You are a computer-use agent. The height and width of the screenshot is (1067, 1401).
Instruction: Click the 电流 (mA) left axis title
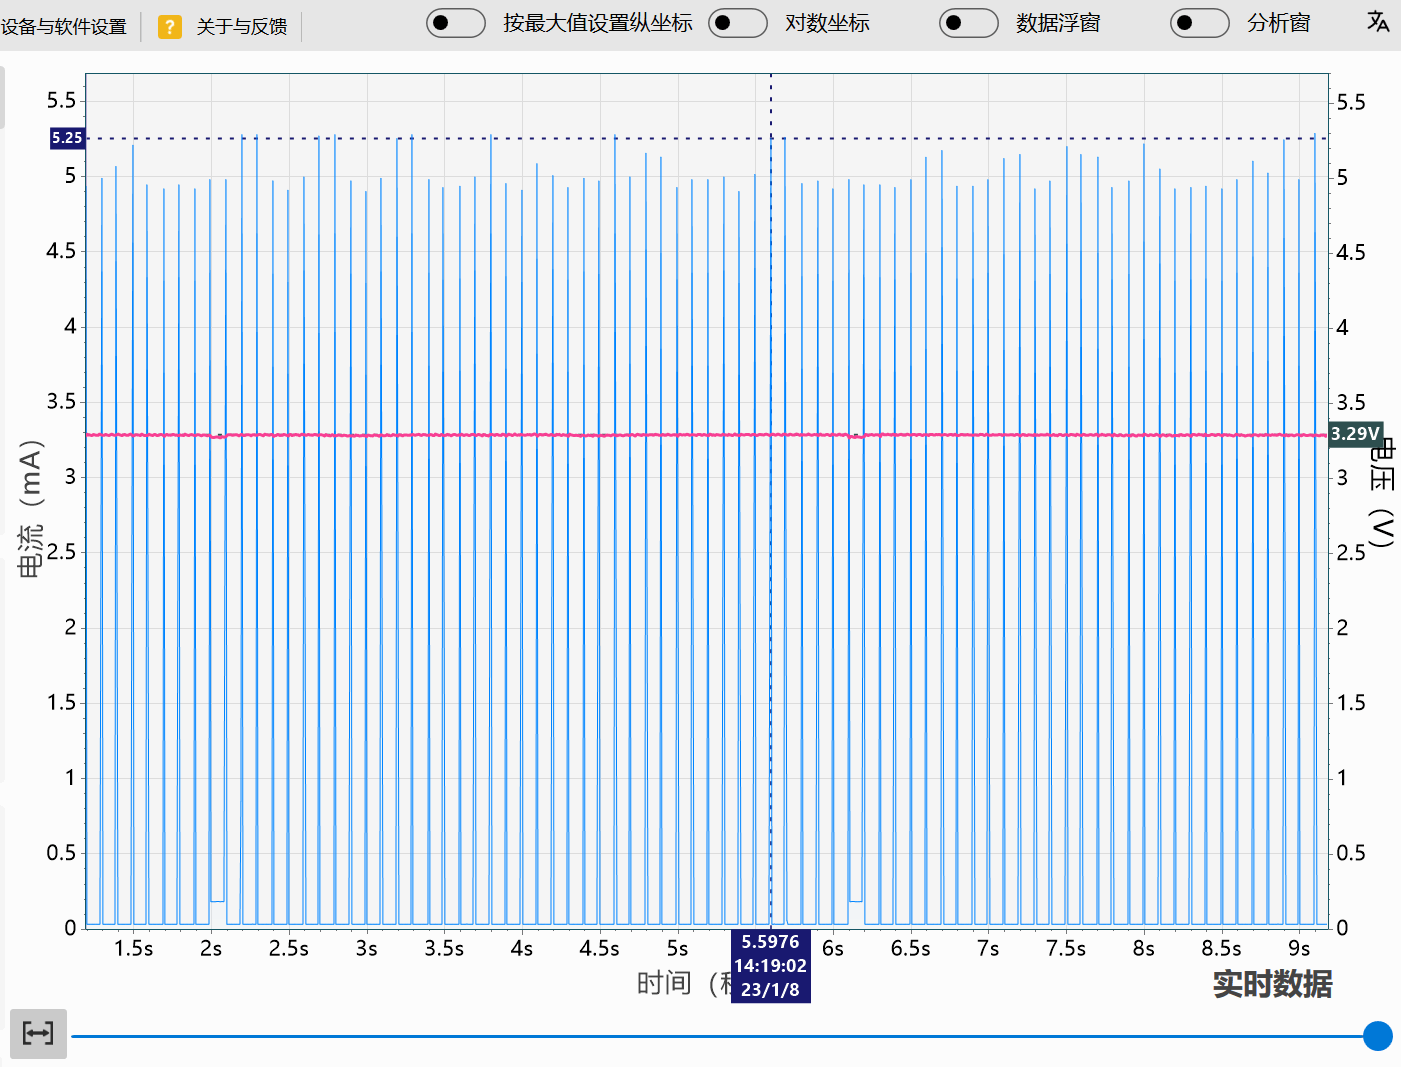31,509
